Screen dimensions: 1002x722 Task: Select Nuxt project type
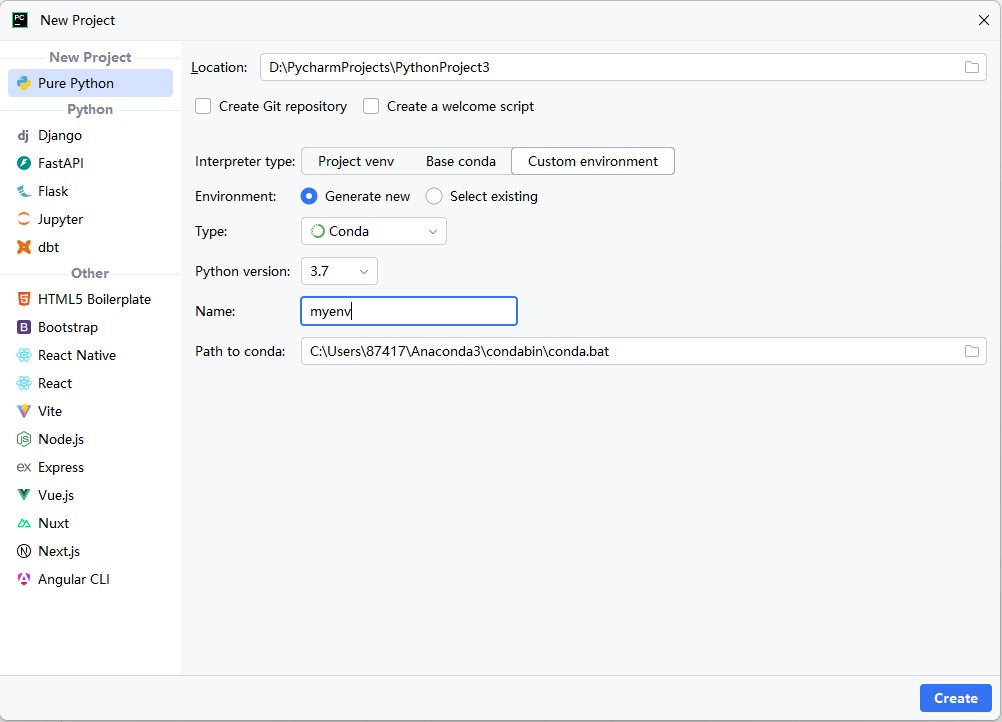click(x=90, y=523)
